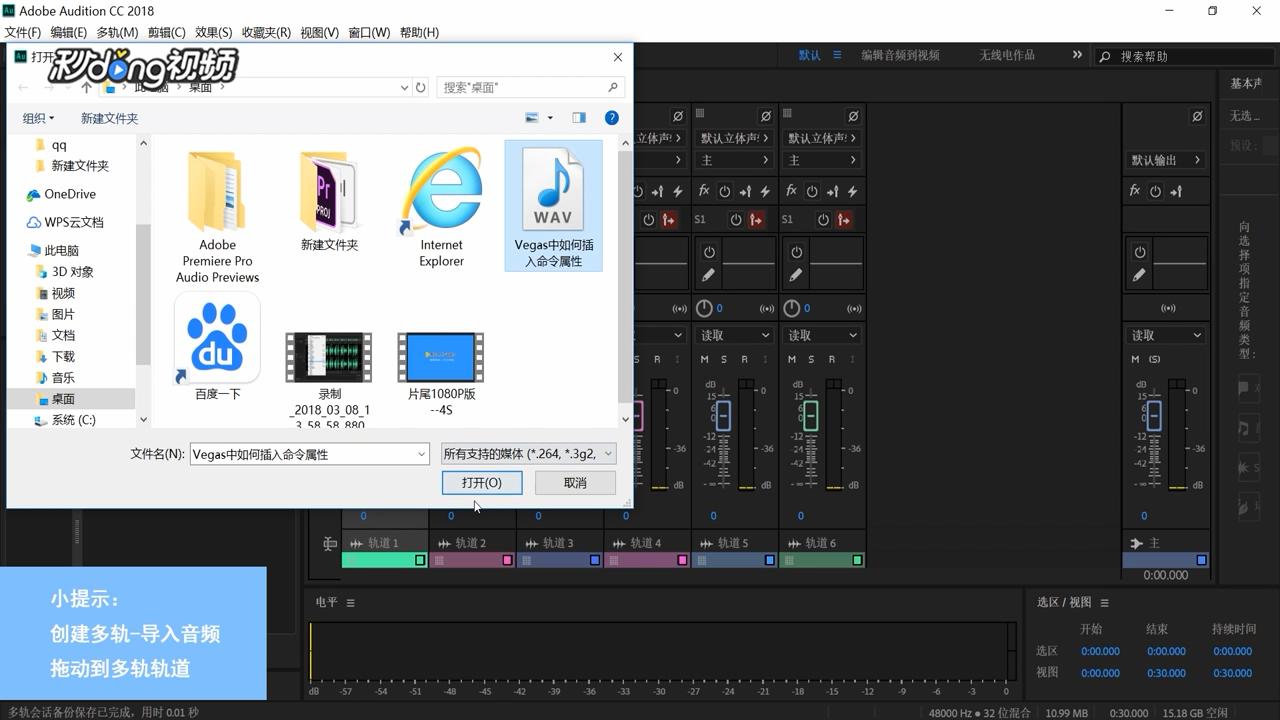Mute track 5 with its M button
1280x720 pixels.
point(705,359)
